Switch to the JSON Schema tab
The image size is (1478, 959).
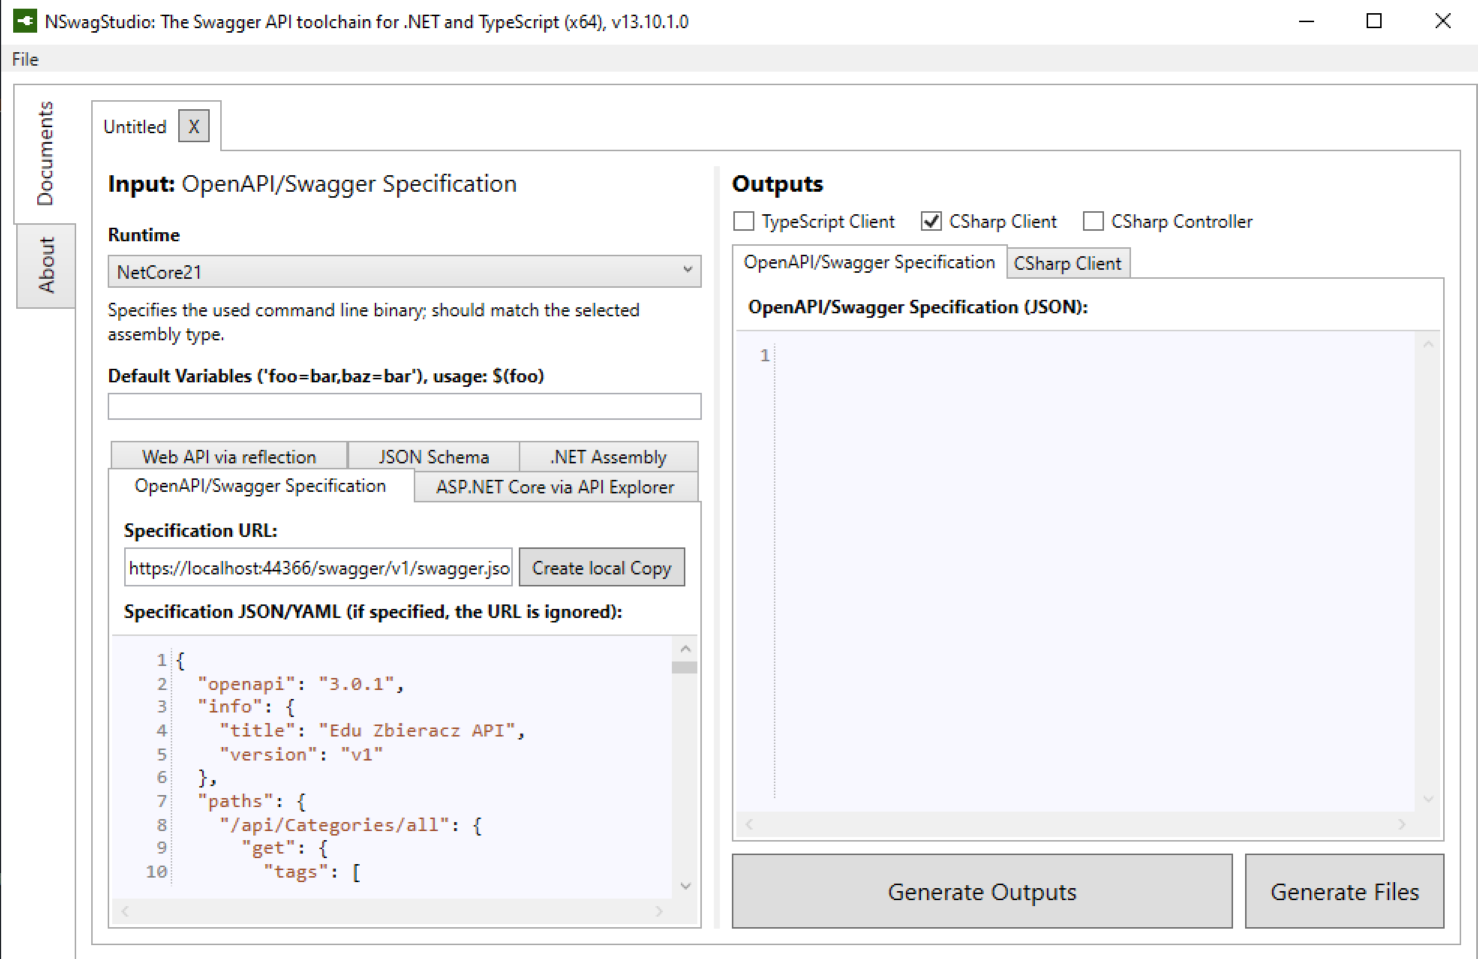434,457
